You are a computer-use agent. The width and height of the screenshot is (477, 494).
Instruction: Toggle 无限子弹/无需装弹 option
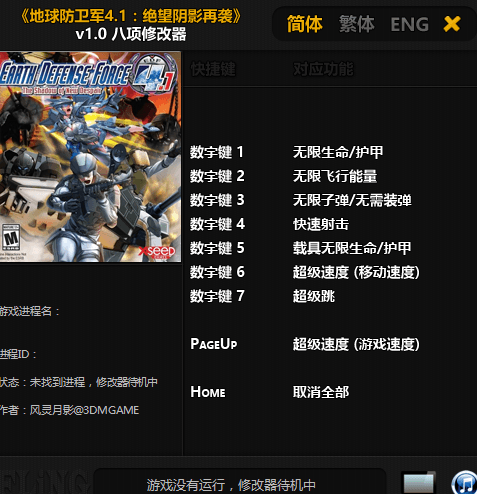pos(352,200)
